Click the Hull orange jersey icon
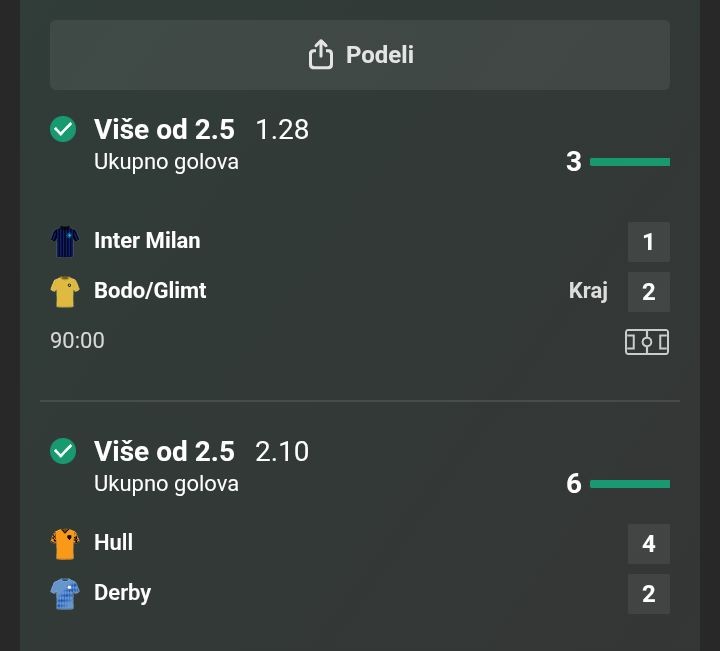720x651 pixels. pos(65,543)
